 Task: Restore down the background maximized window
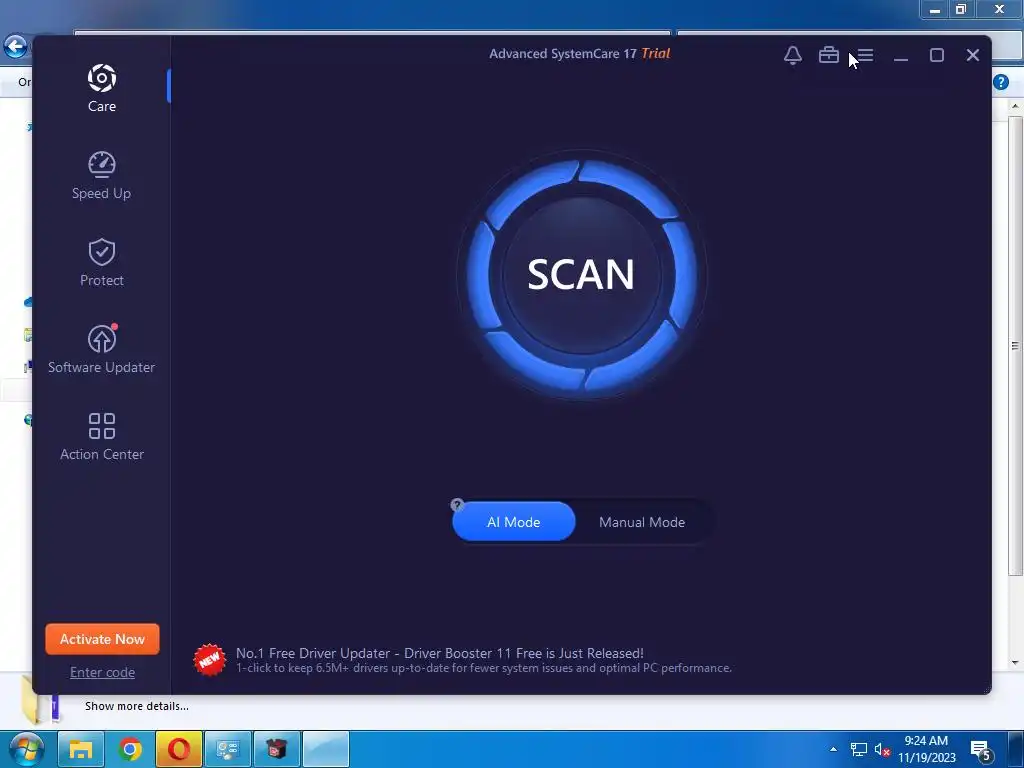[961, 9]
